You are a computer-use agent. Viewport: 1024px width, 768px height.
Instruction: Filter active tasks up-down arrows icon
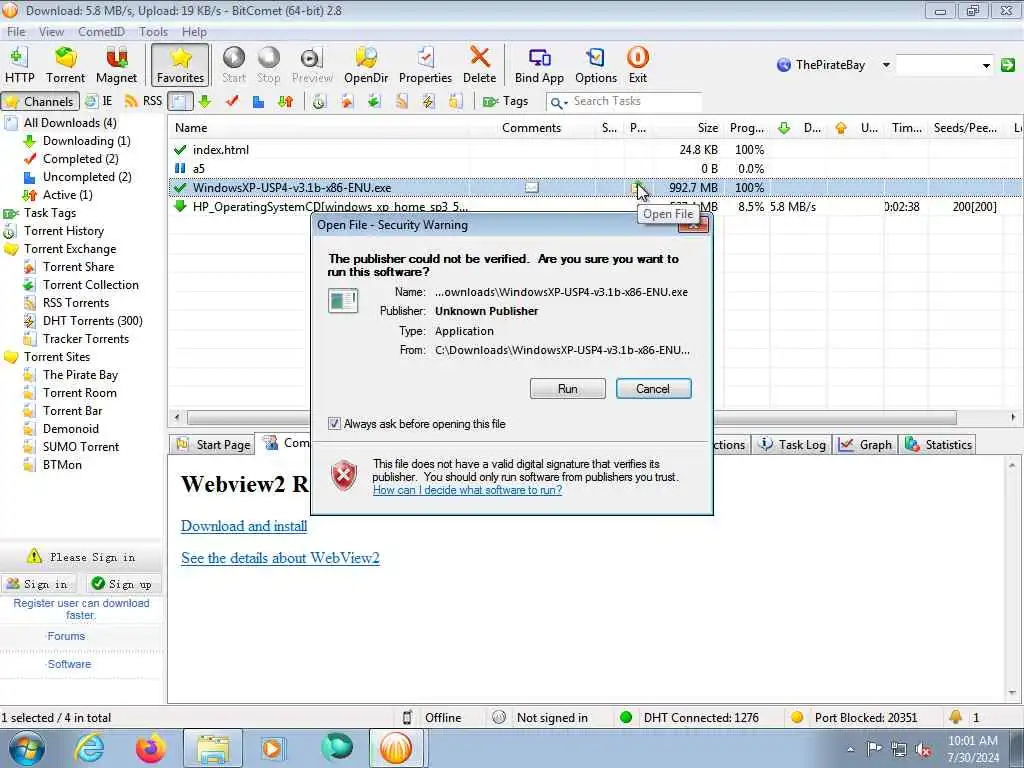[x=285, y=101]
